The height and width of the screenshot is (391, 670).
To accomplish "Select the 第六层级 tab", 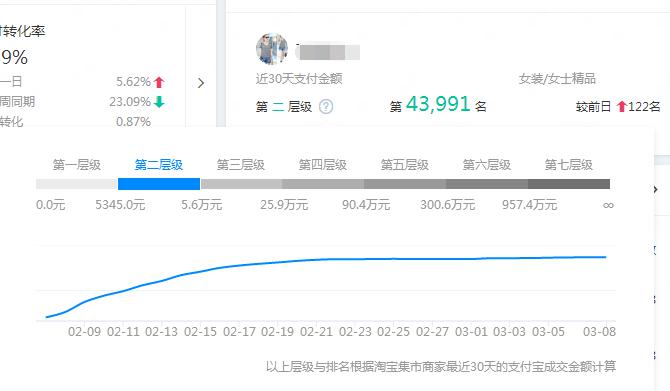I will click(487, 165).
